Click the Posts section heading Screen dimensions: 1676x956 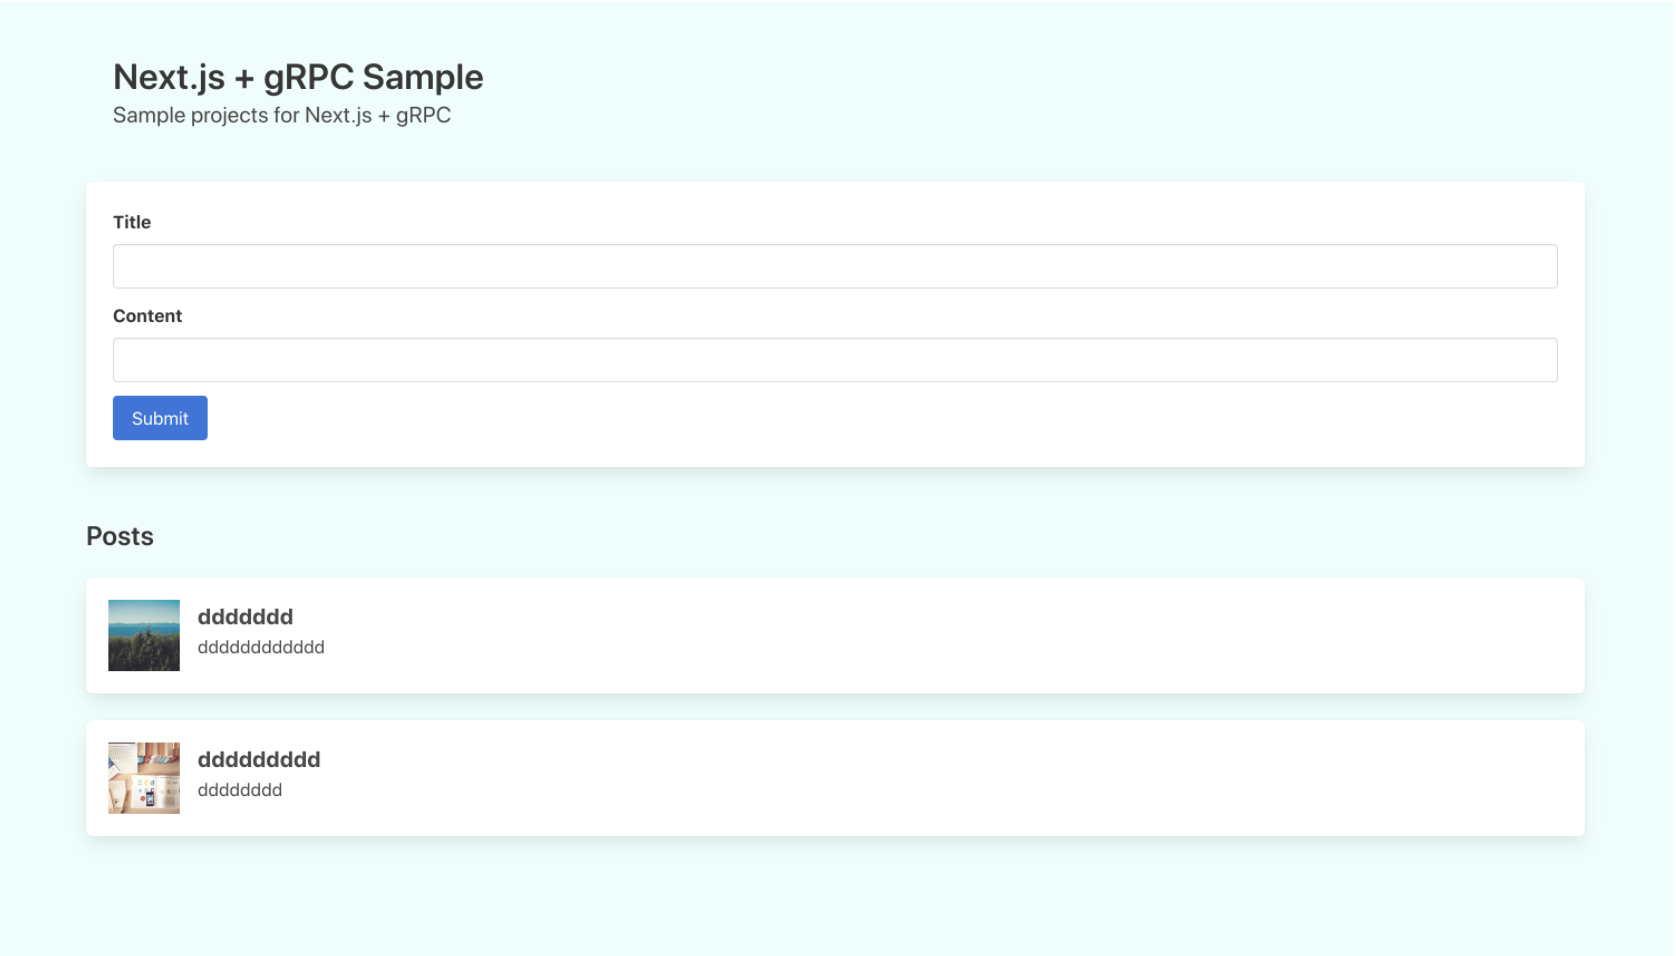[119, 536]
